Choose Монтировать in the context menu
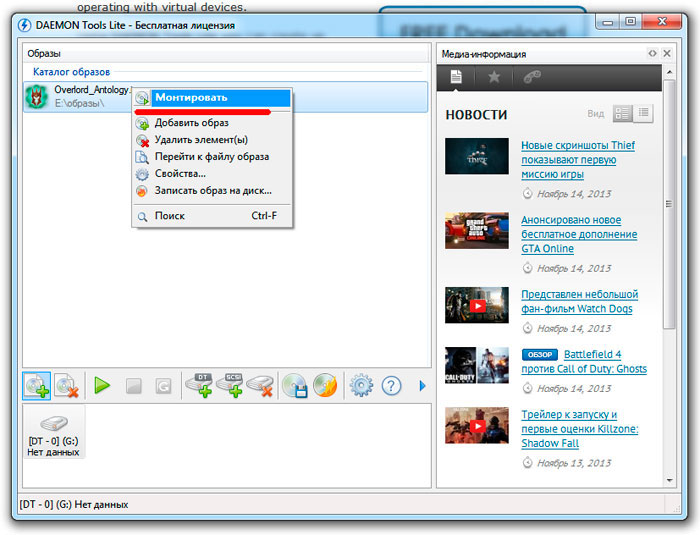The width and height of the screenshot is (700, 535). pyautogui.click(x=212, y=97)
